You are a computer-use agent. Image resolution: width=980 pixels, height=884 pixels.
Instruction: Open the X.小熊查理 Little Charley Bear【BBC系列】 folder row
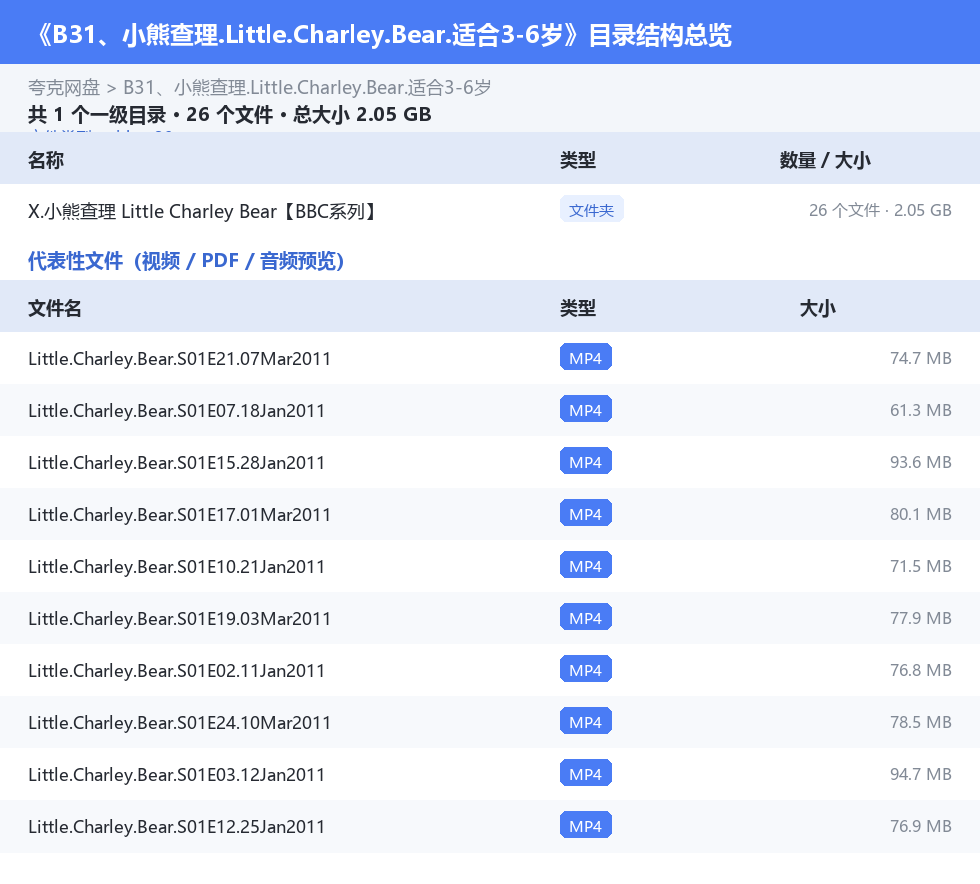click(x=490, y=211)
